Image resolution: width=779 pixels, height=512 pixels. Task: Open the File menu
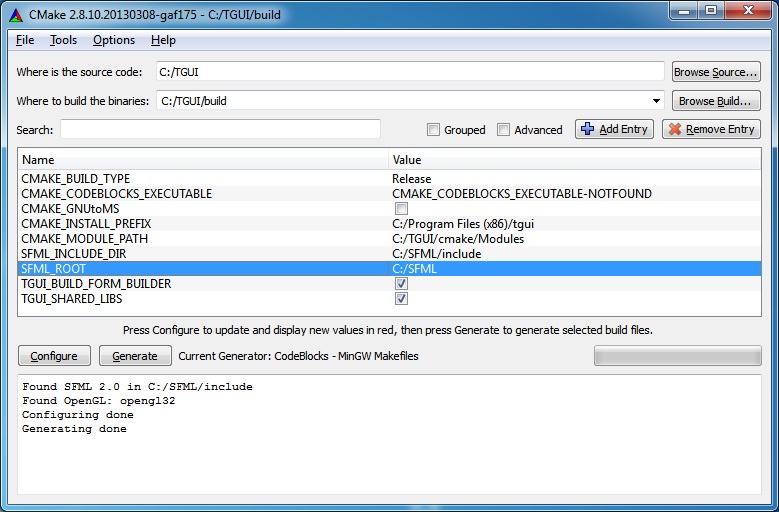25,40
